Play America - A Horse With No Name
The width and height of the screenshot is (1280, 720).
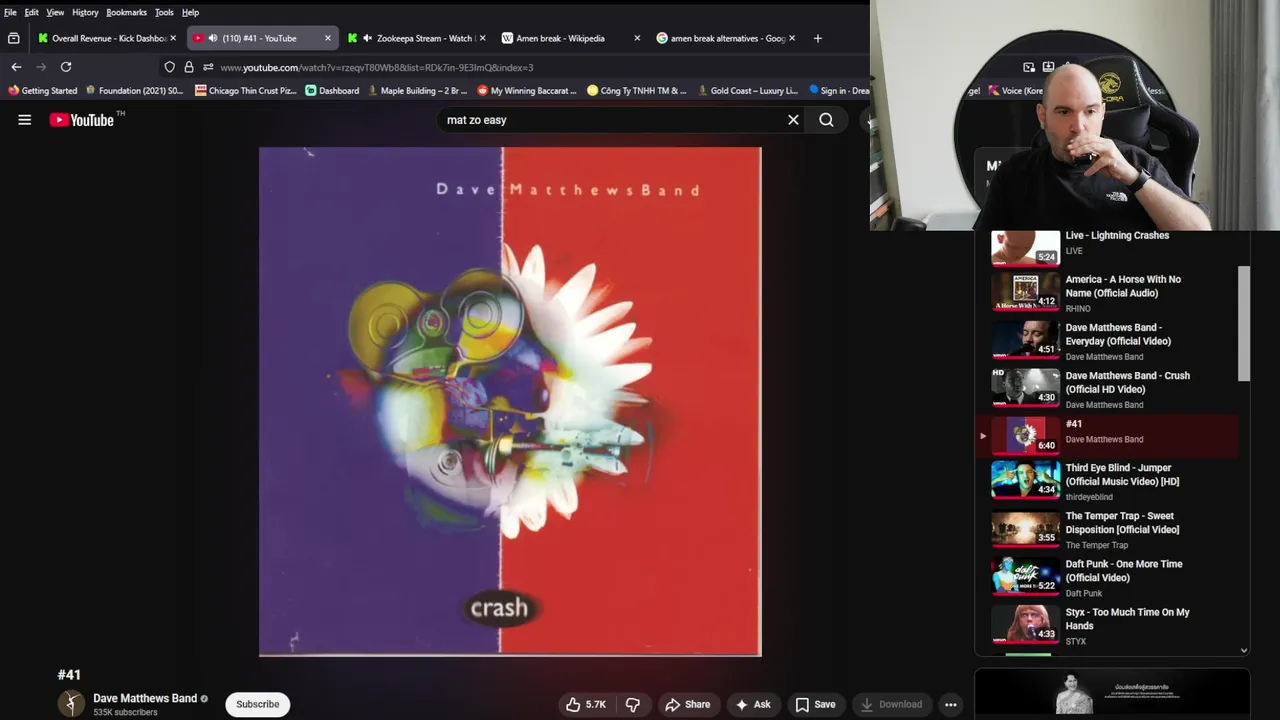(x=1108, y=293)
